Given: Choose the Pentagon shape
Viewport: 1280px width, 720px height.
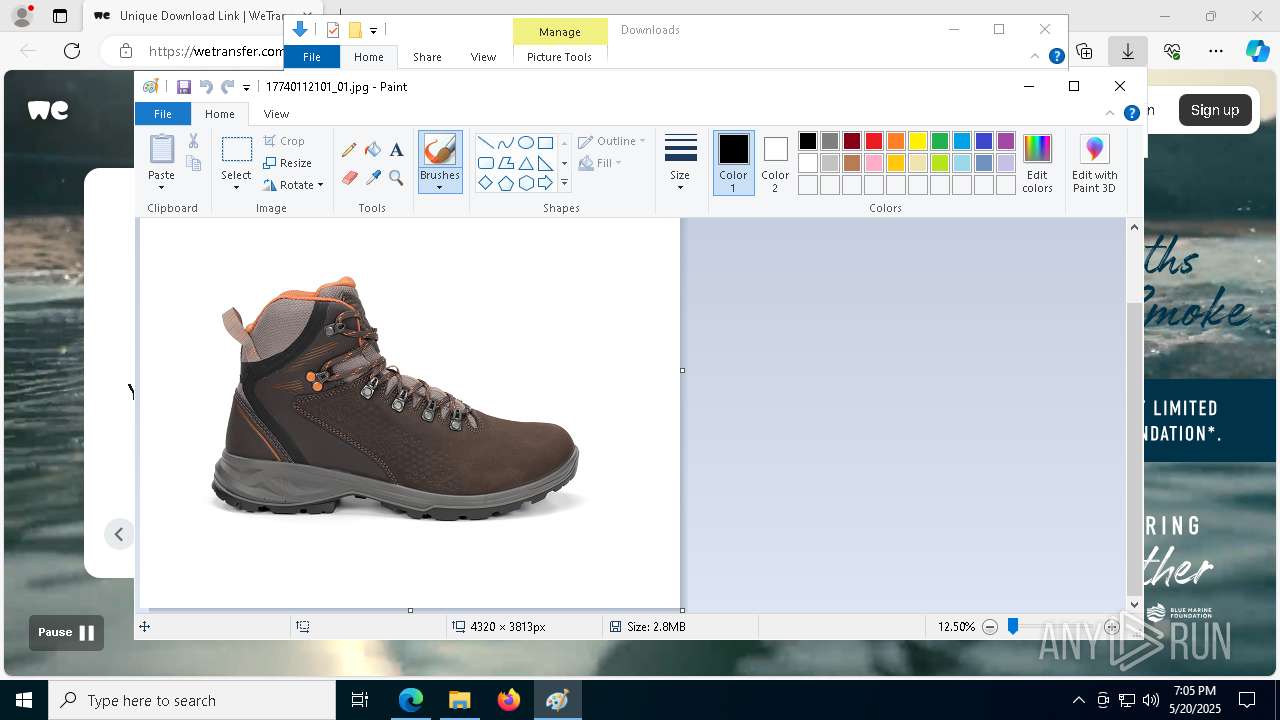Looking at the screenshot, I should [505, 183].
